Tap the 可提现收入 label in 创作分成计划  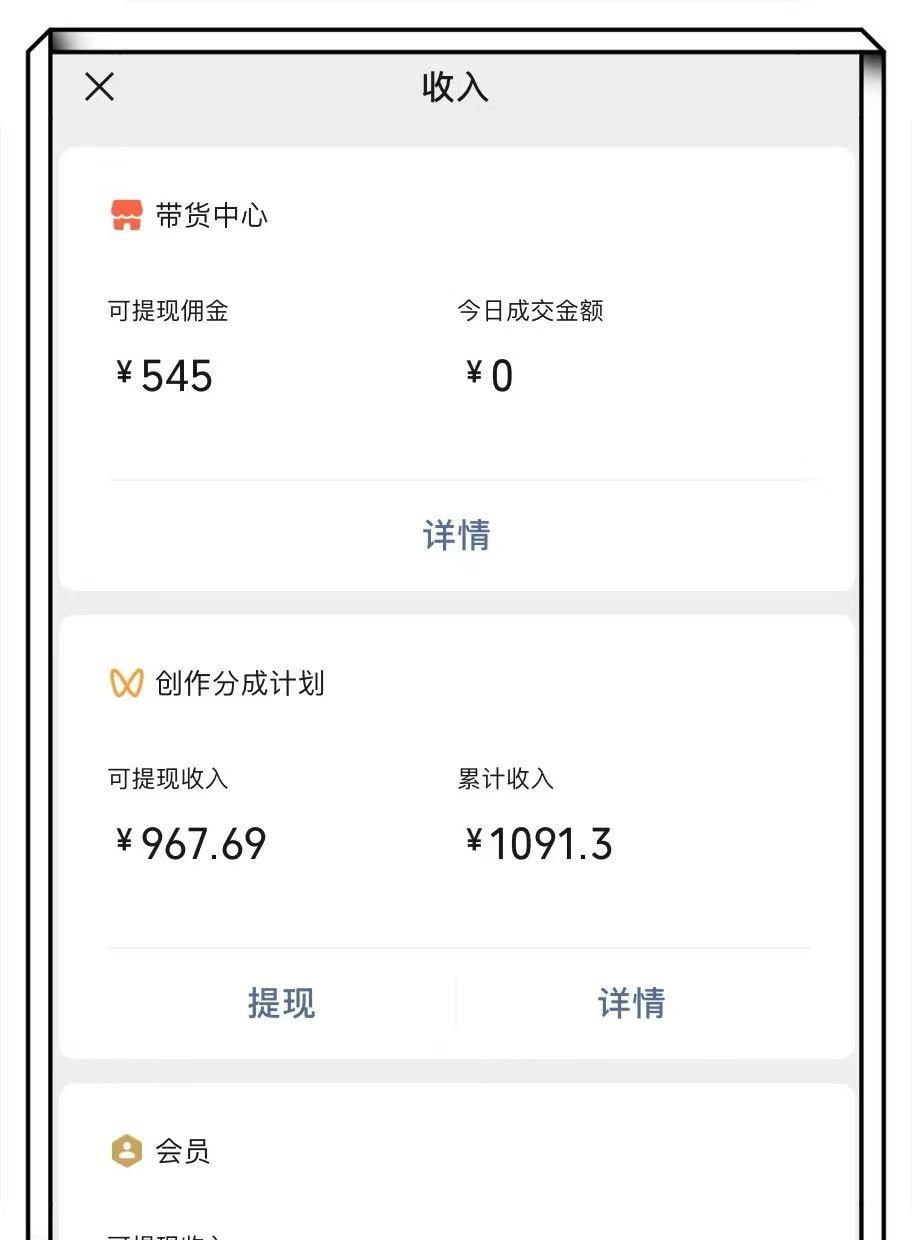tap(168, 779)
